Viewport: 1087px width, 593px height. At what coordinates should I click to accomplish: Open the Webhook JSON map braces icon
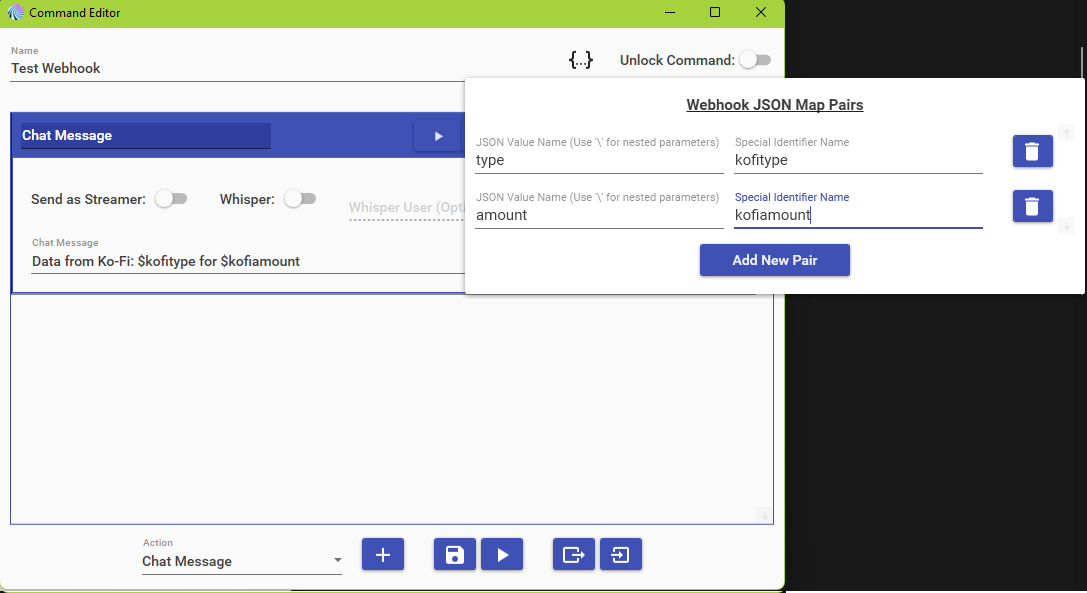[x=581, y=60]
